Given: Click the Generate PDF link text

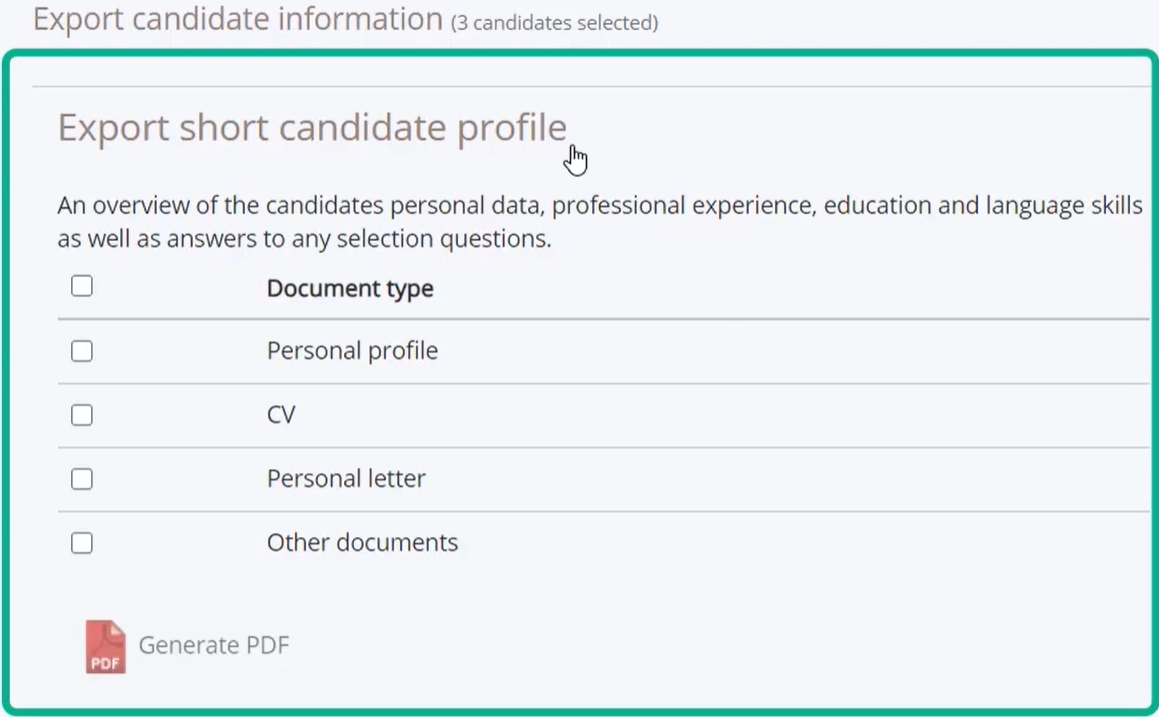Looking at the screenshot, I should (x=214, y=645).
